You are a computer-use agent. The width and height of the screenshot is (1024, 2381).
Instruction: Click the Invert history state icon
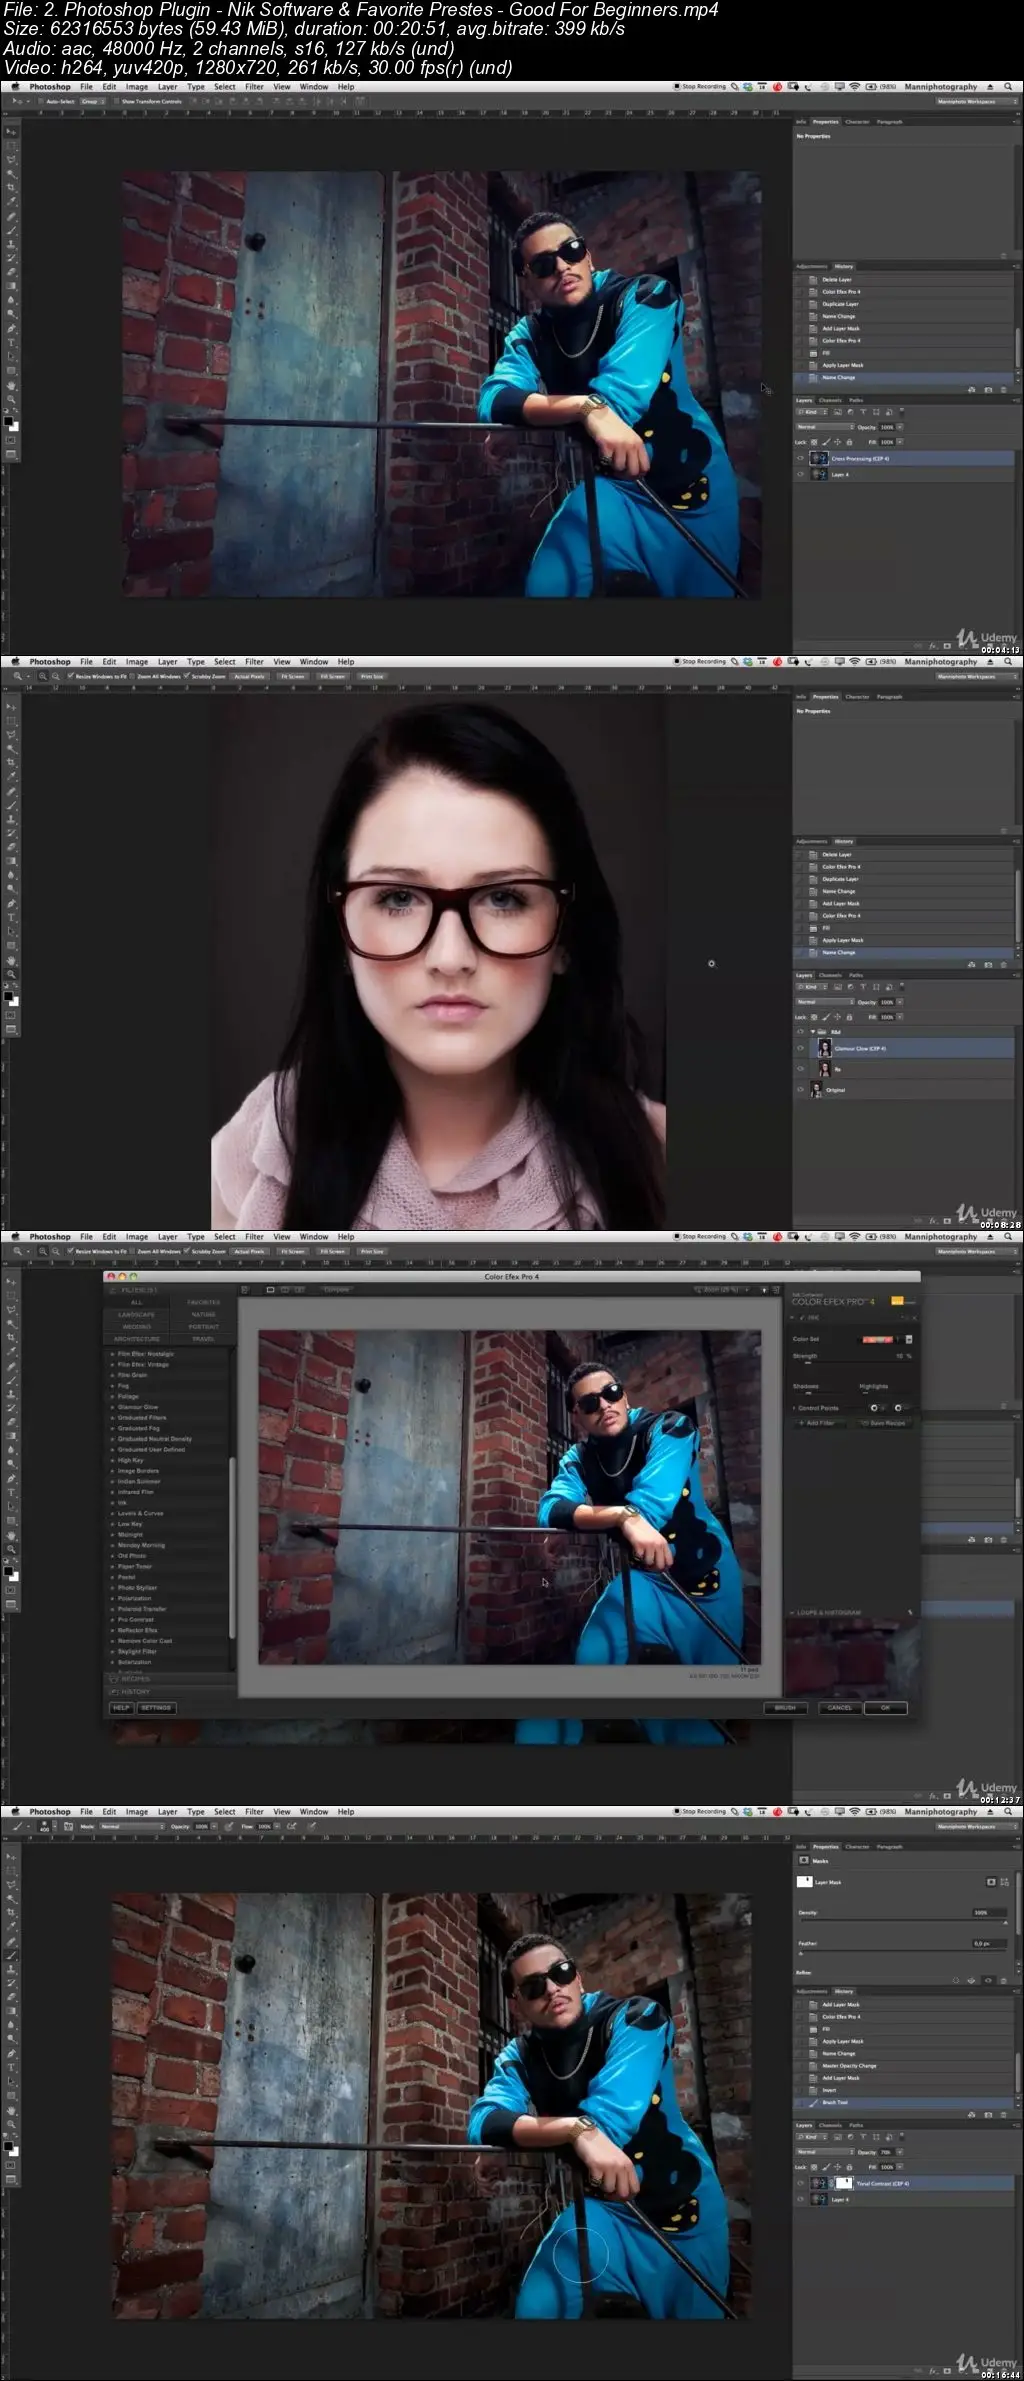812,2090
